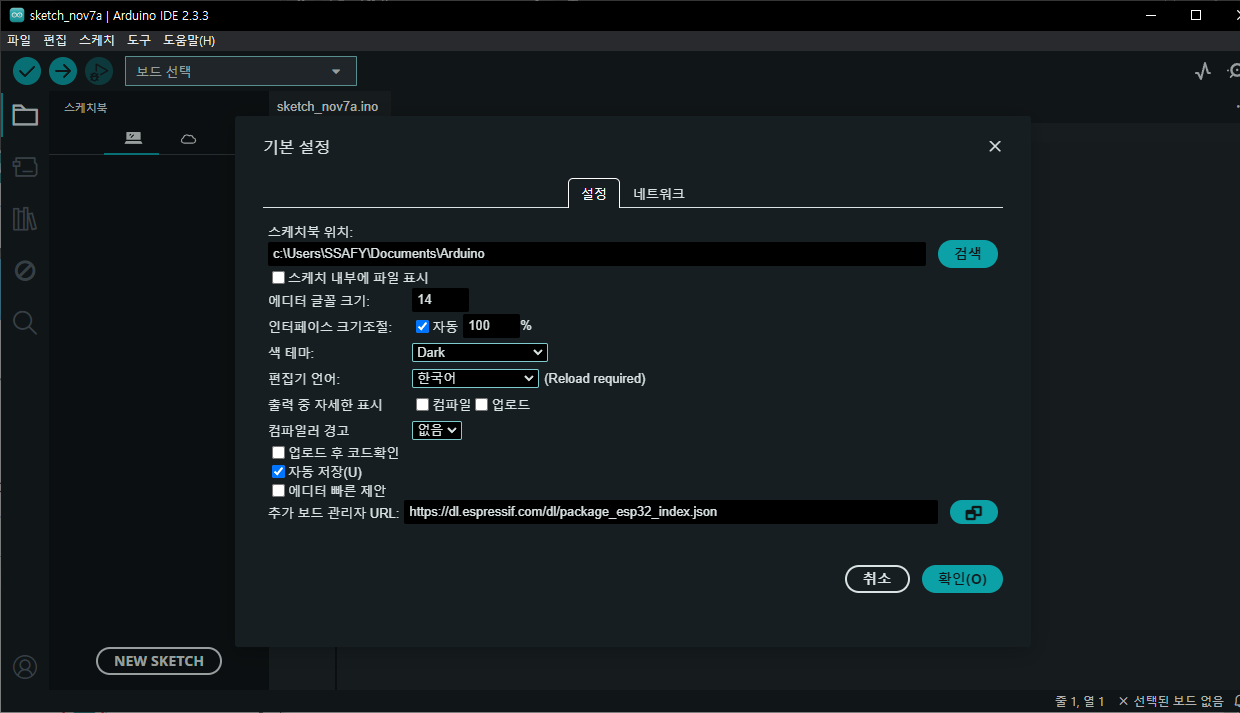Open the Search sidebar icon
The height and width of the screenshot is (713, 1240).
point(25,322)
